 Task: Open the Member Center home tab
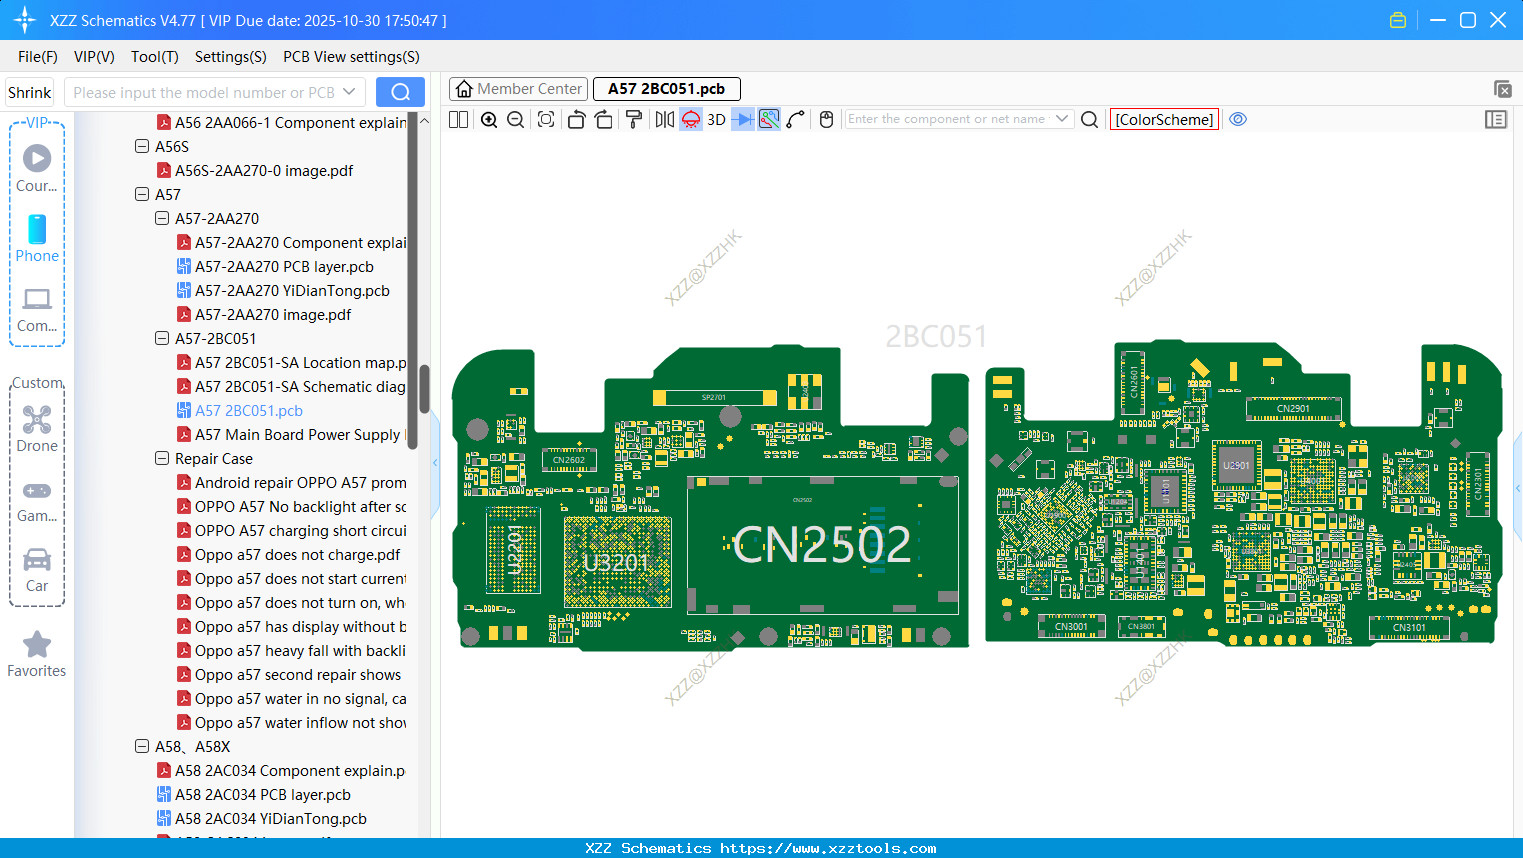[x=518, y=89]
